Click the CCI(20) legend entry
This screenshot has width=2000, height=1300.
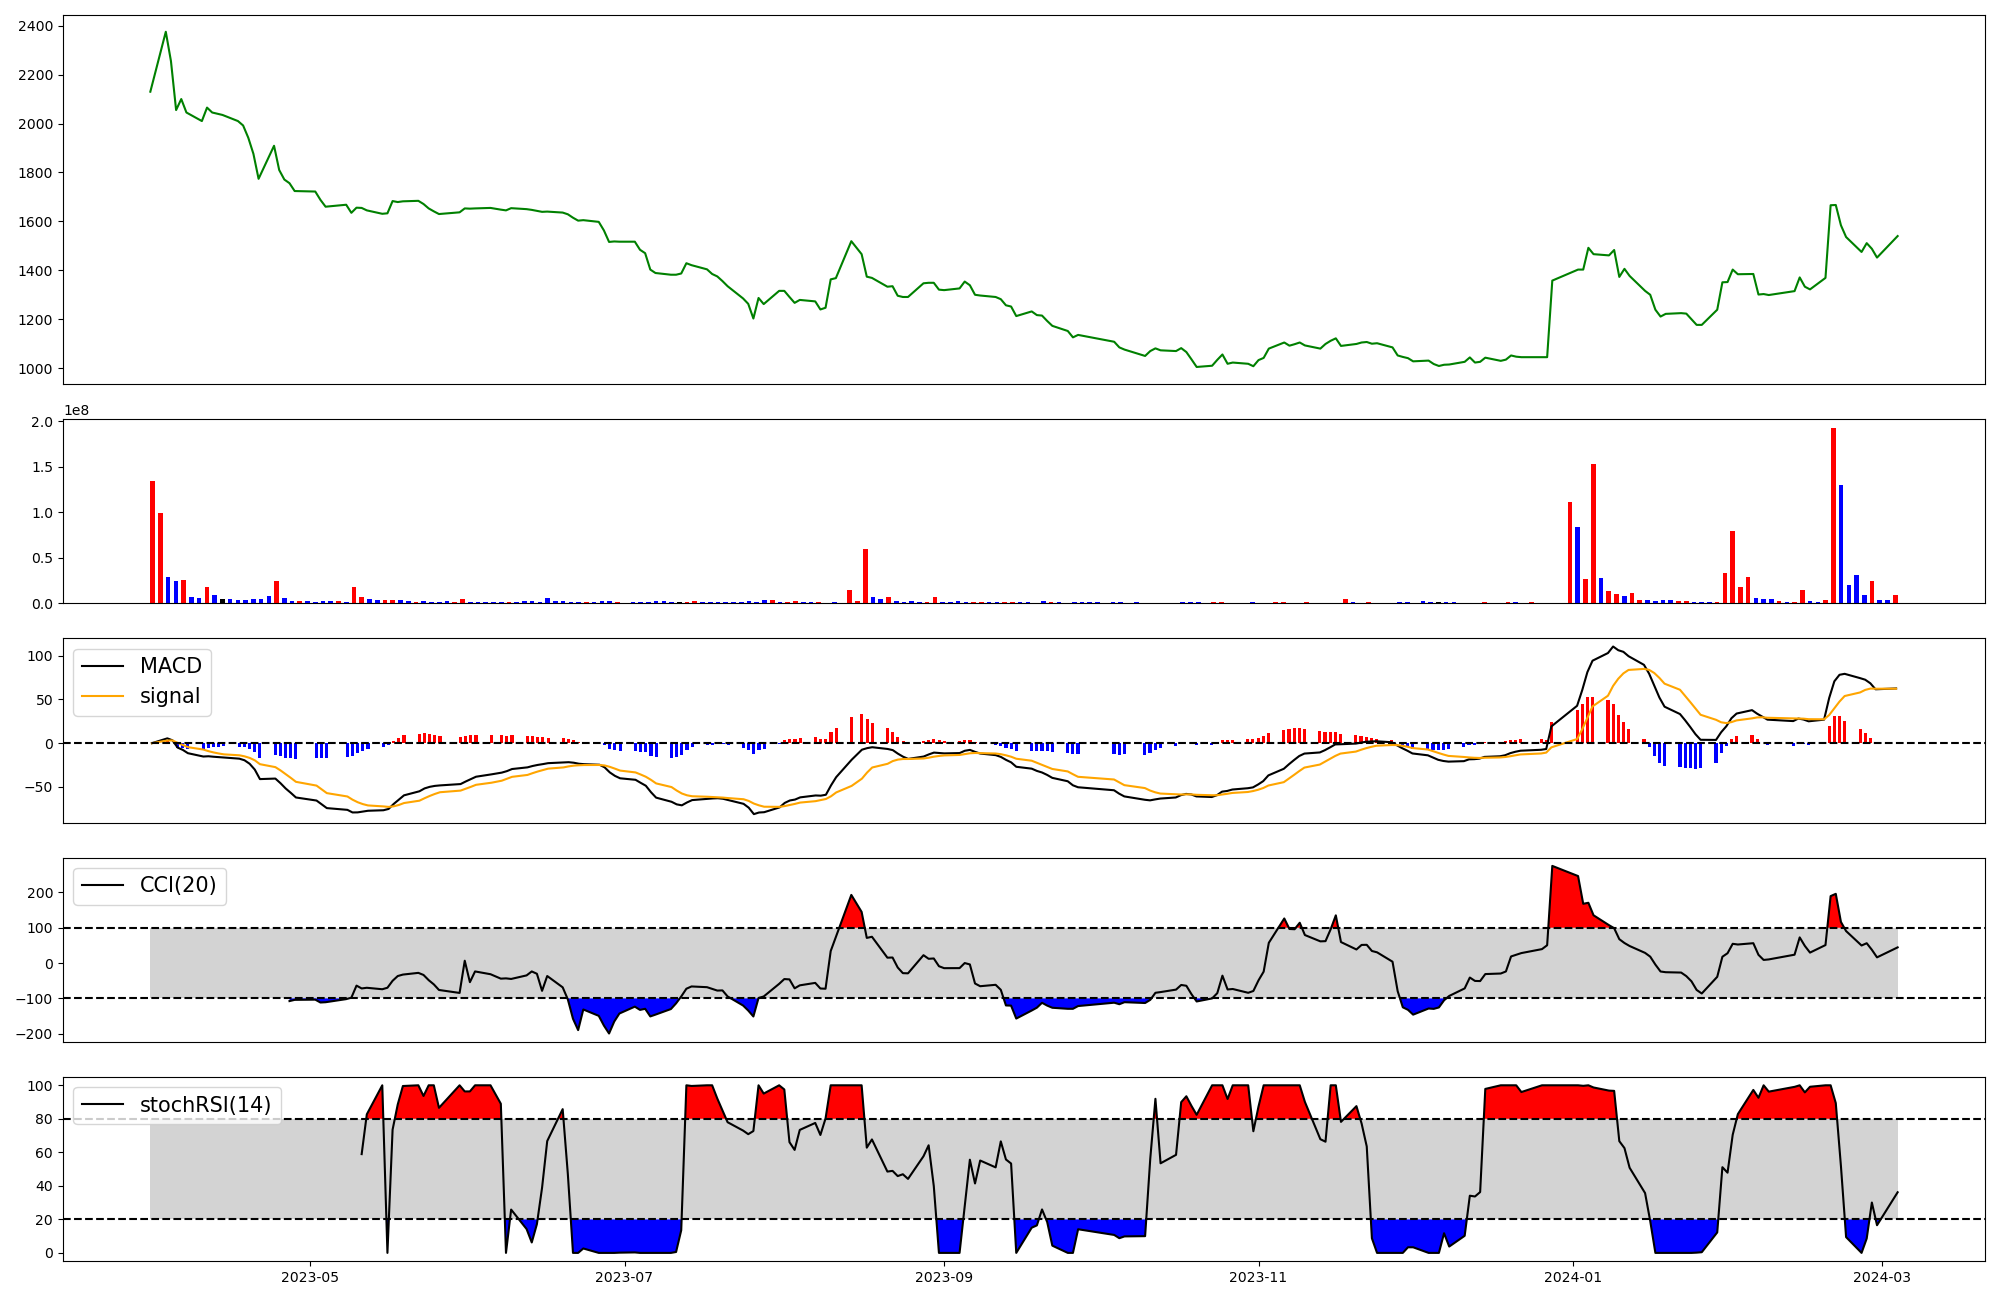pos(178,886)
